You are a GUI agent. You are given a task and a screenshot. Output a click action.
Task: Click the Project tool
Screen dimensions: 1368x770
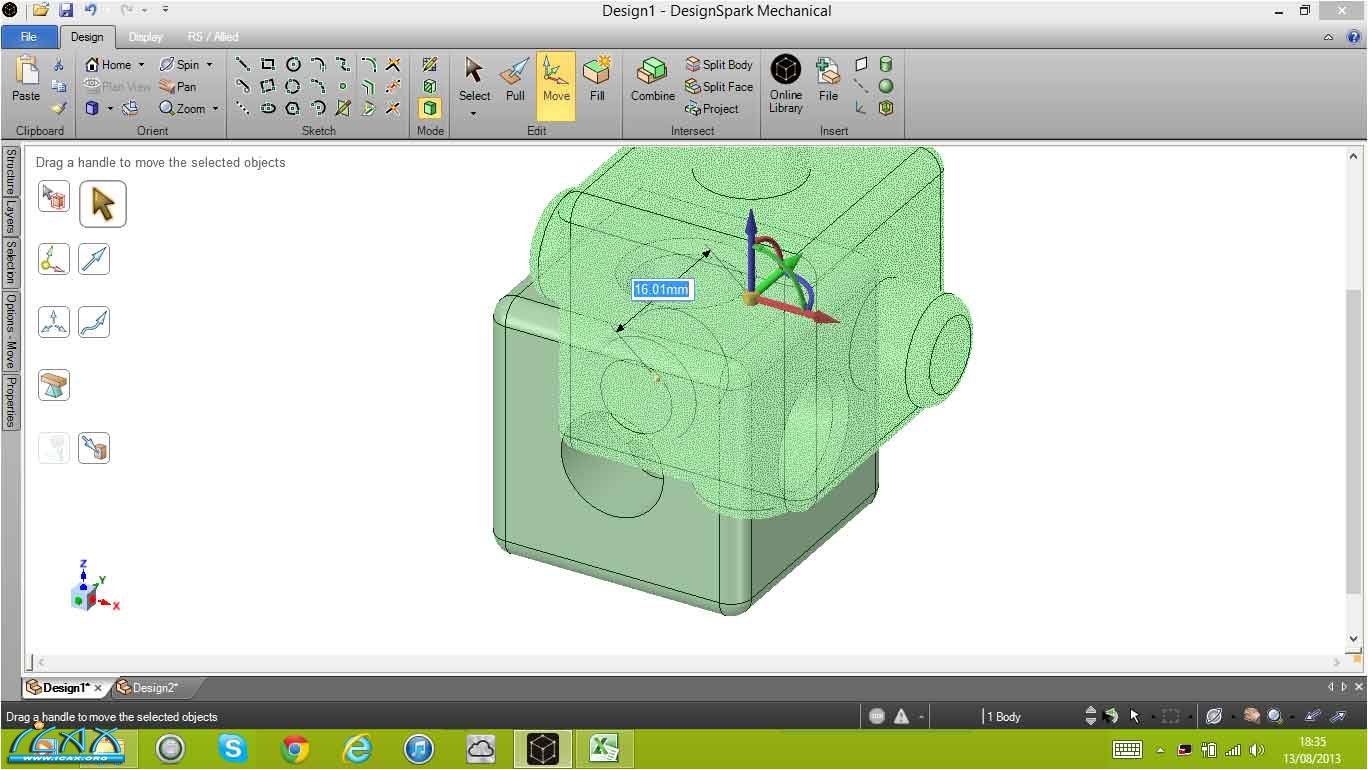[x=712, y=109]
